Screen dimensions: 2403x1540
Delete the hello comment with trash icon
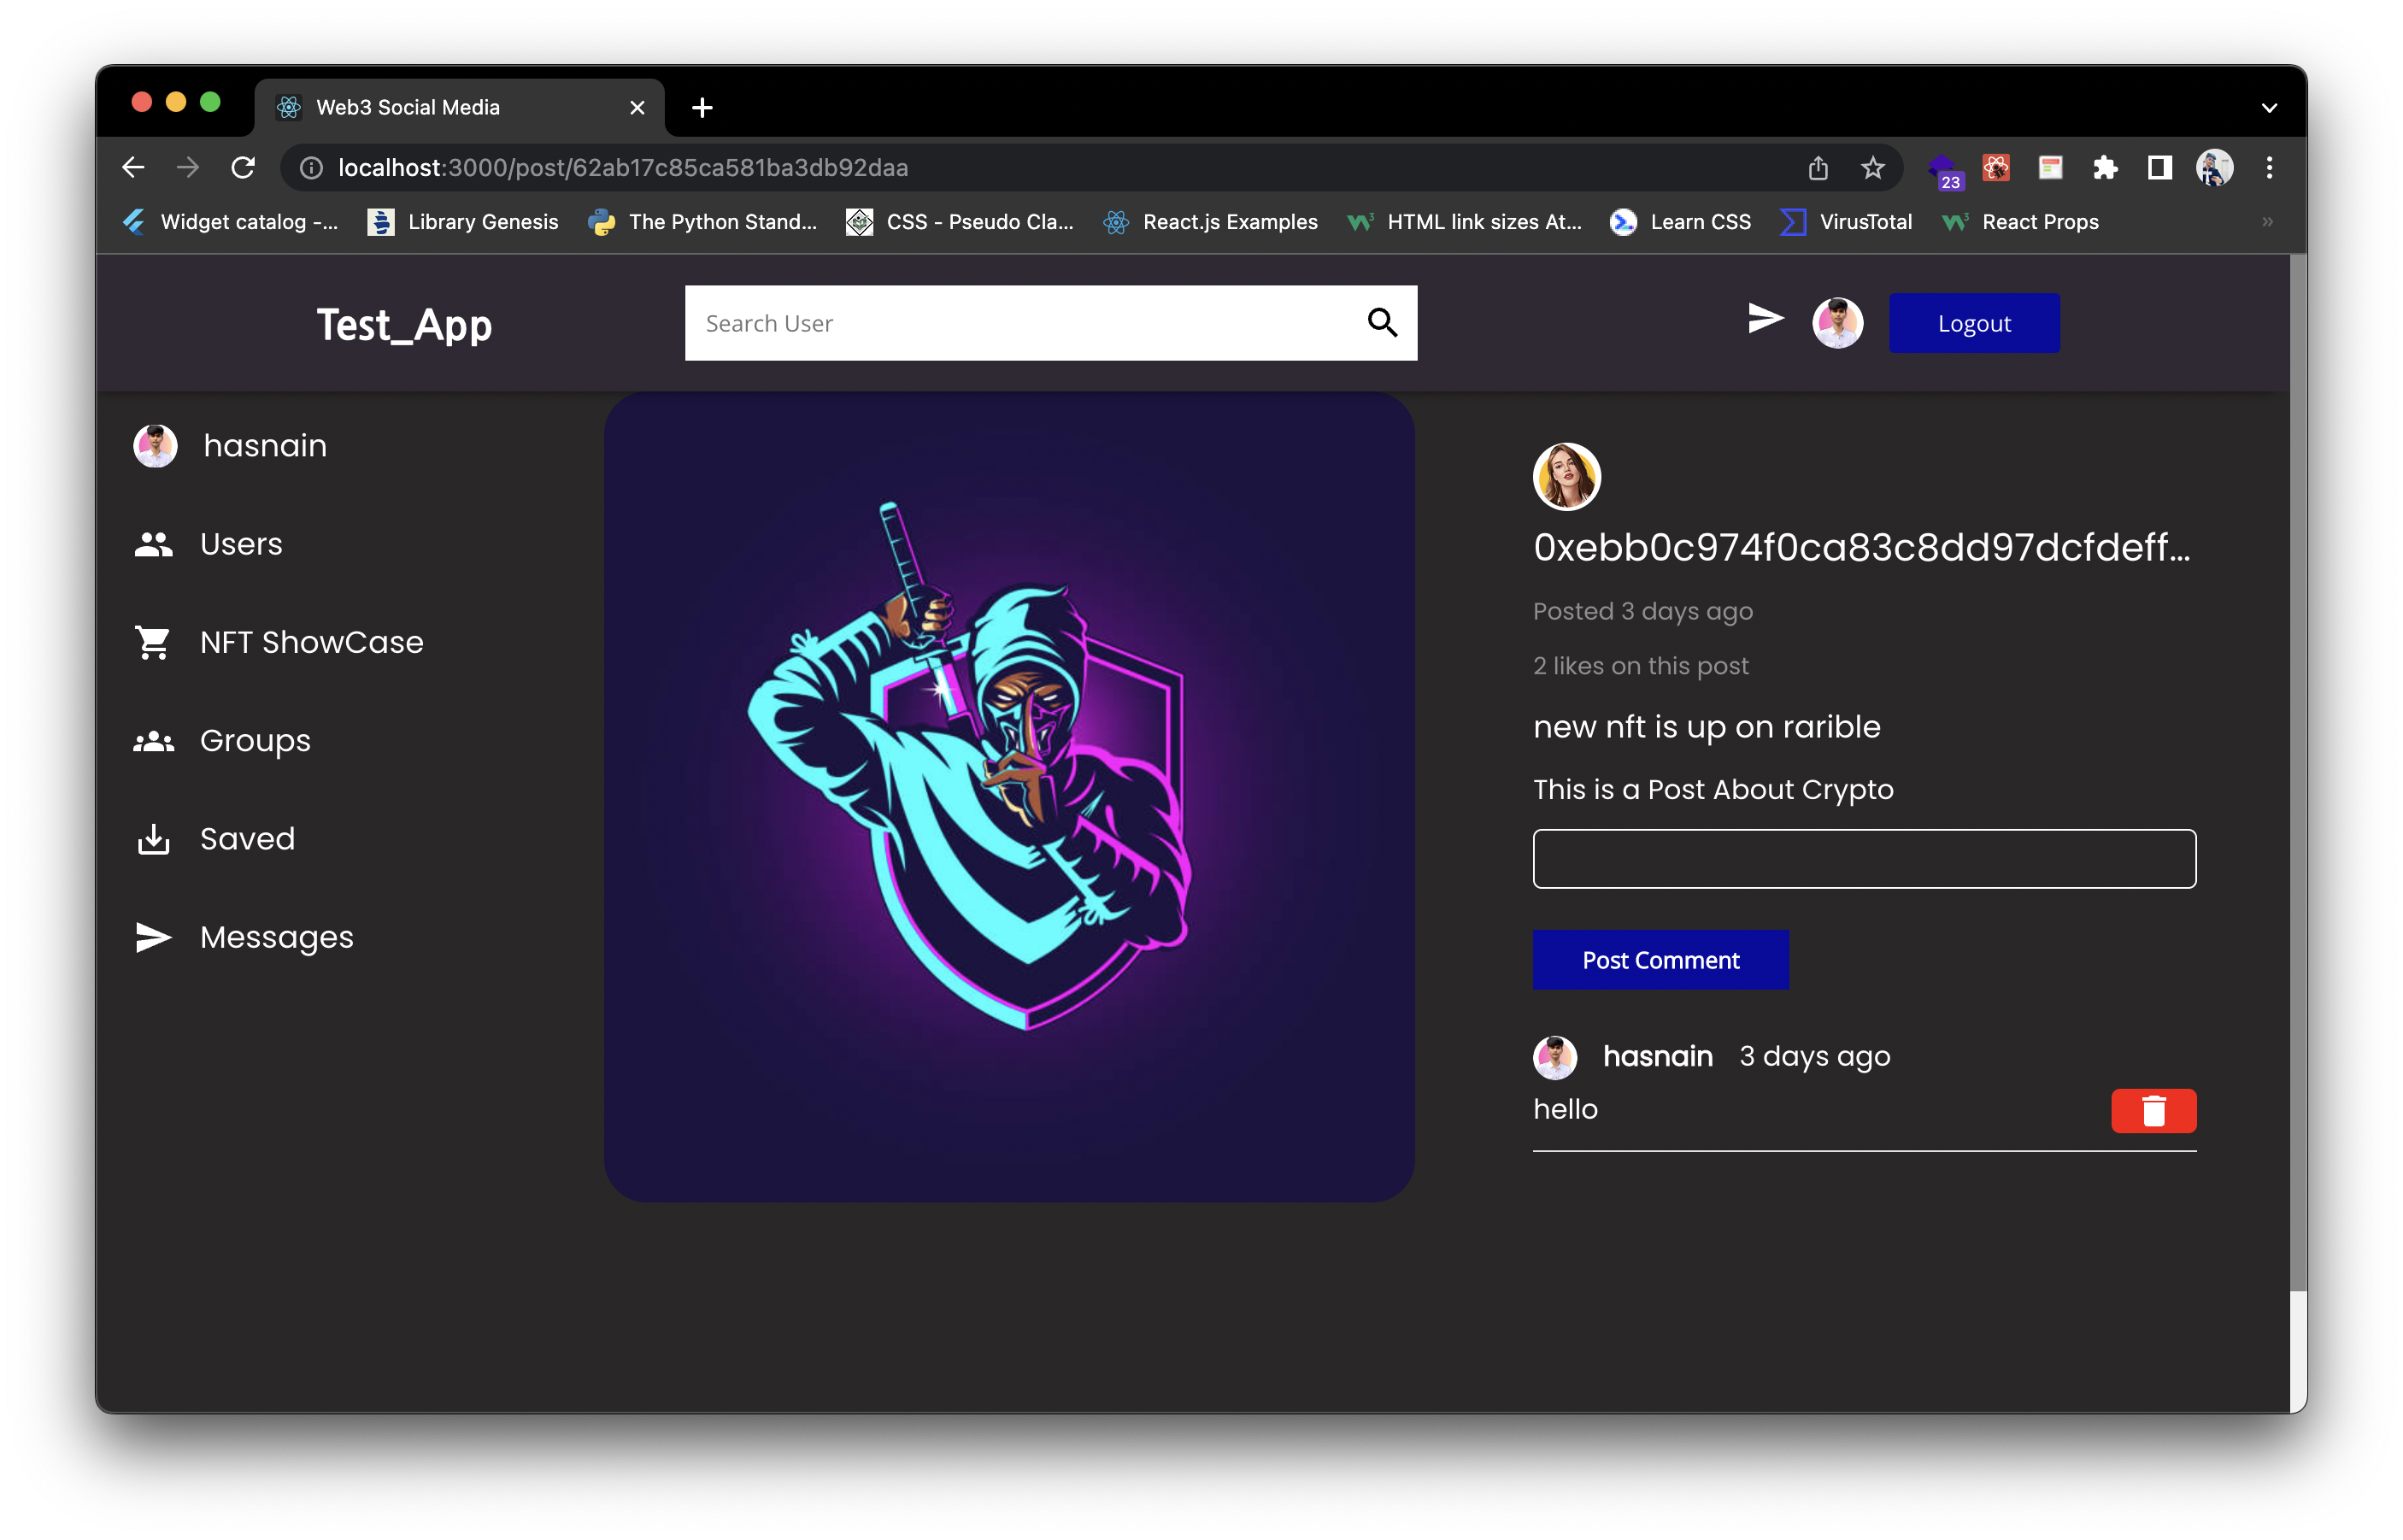pyautogui.click(x=2153, y=1111)
